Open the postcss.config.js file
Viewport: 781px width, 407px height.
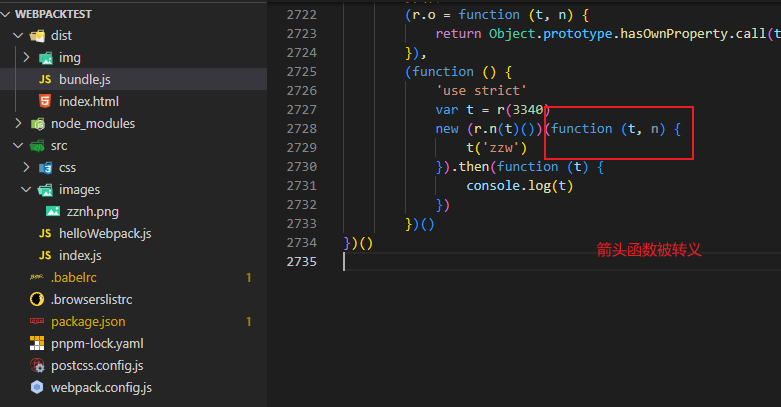(97, 366)
